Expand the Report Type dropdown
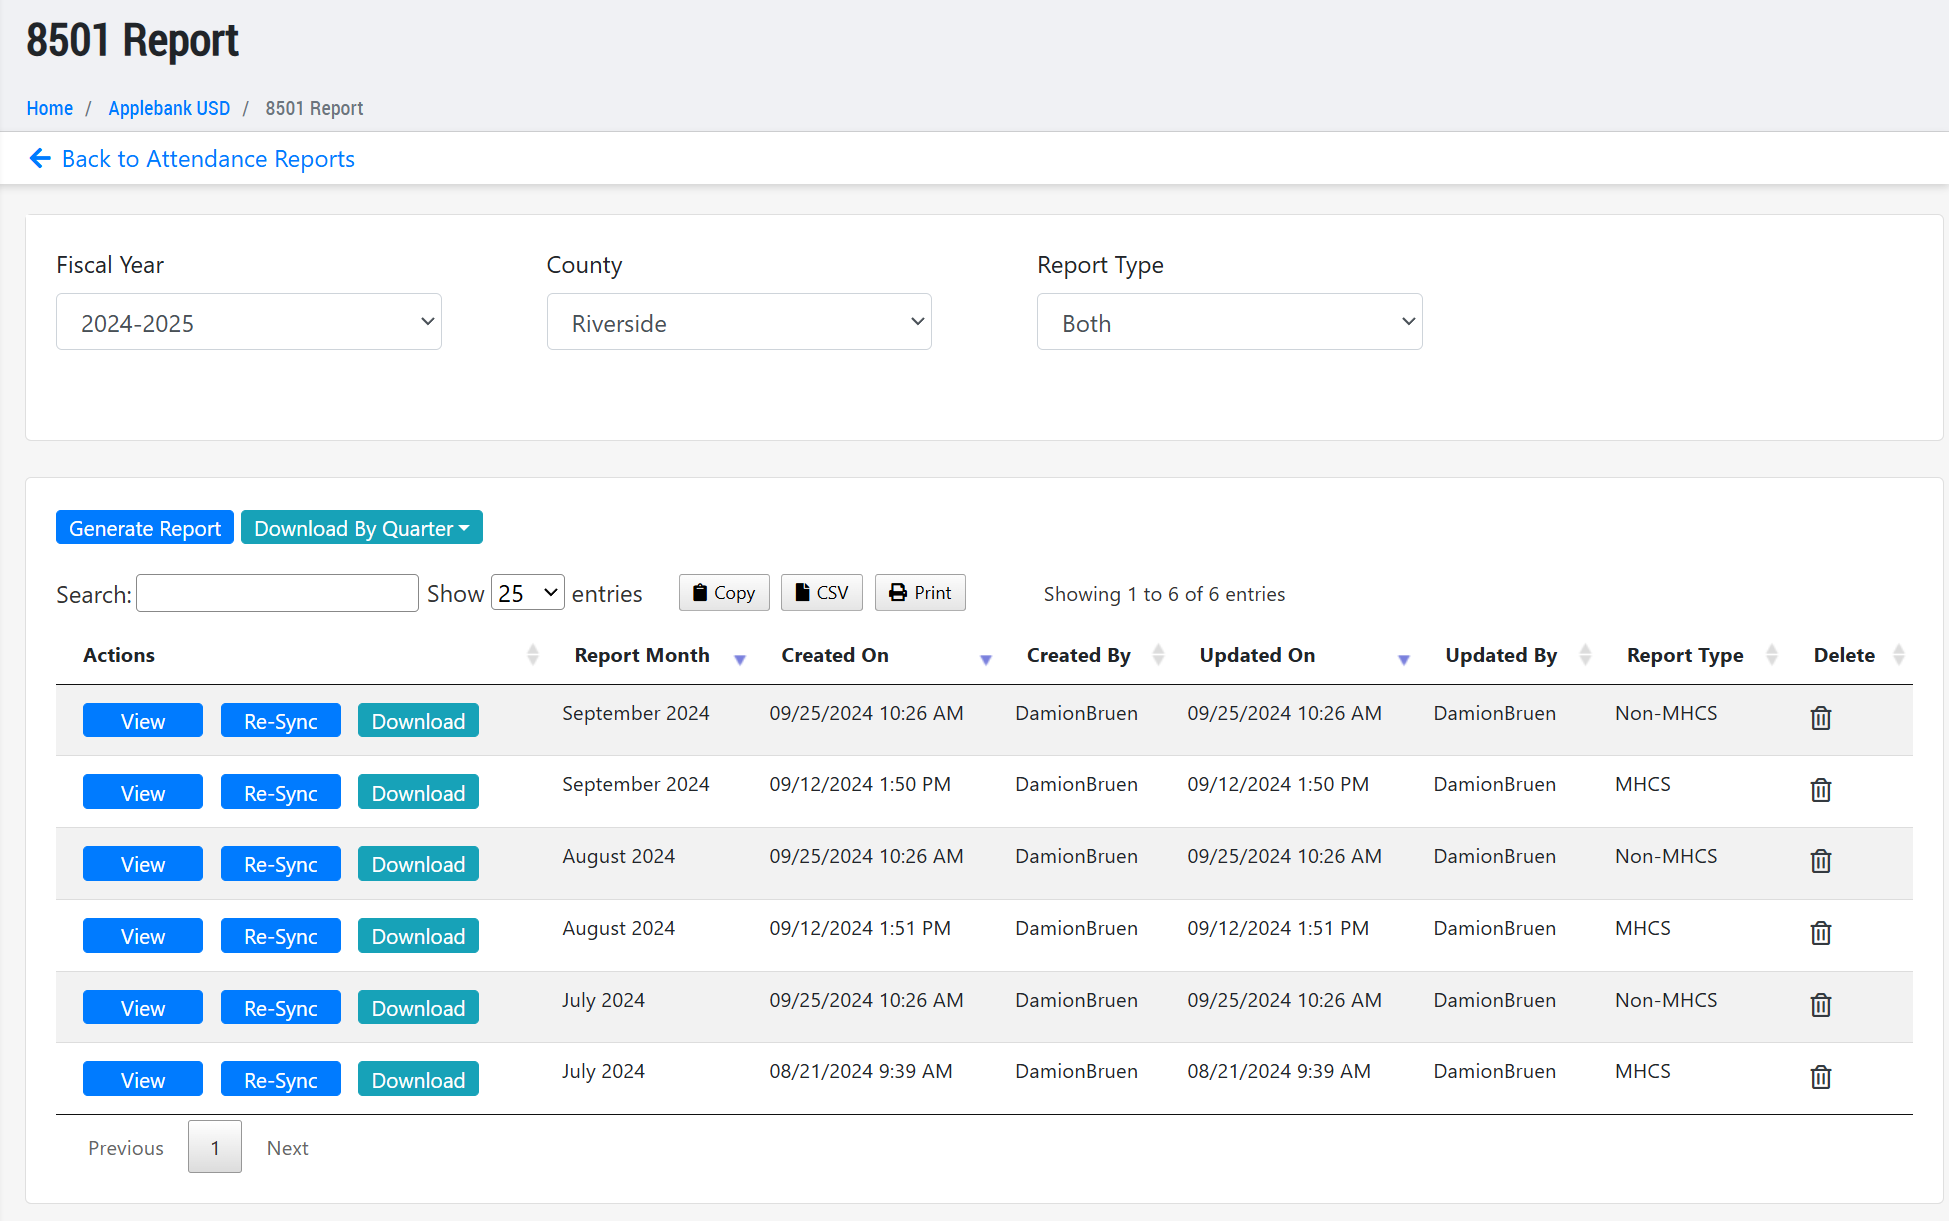This screenshot has height=1221, width=1949. coord(1229,322)
